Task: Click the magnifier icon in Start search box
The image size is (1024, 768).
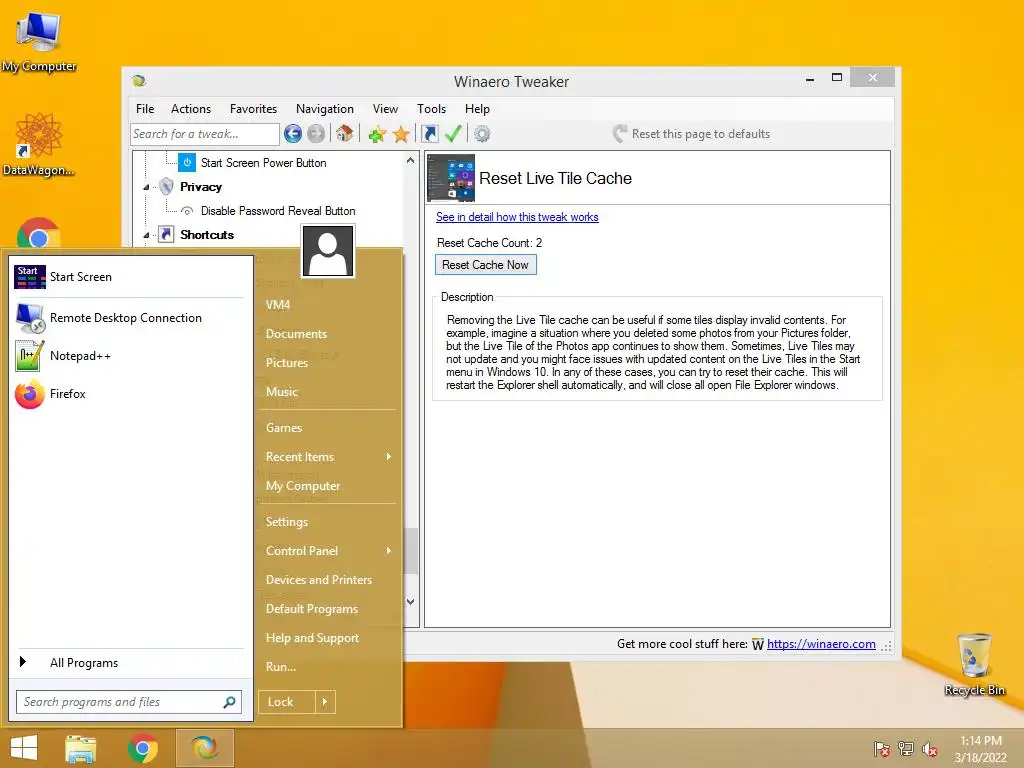Action: coord(229,702)
